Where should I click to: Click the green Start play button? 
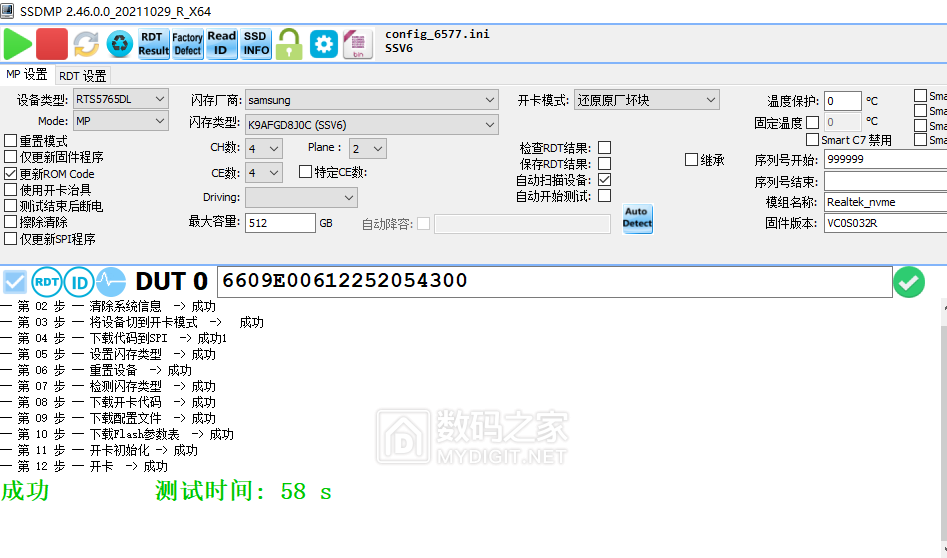coord(18,43)
